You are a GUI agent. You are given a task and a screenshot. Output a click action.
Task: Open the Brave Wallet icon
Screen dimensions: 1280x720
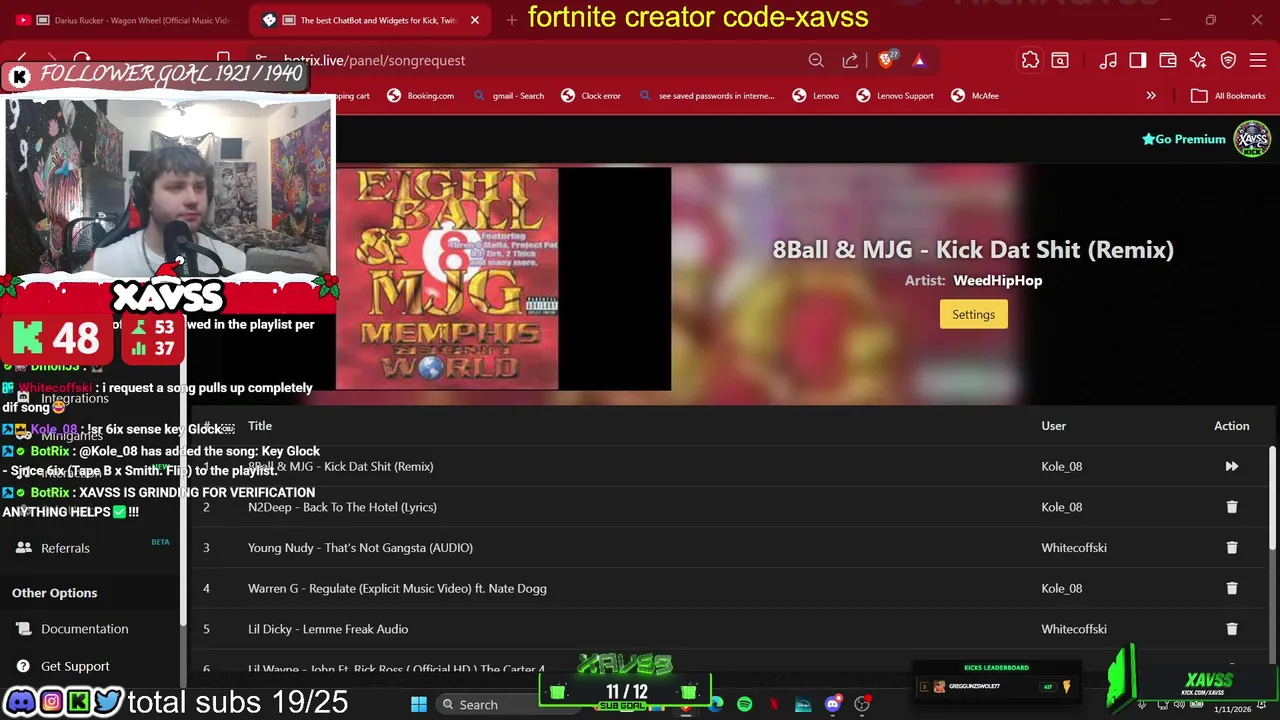tap(1168, 60)
